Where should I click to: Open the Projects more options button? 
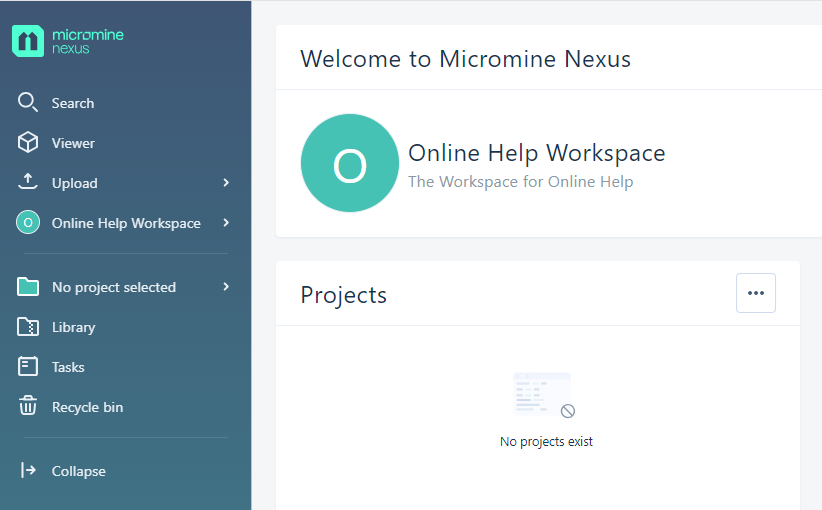[x=756, y=293]
